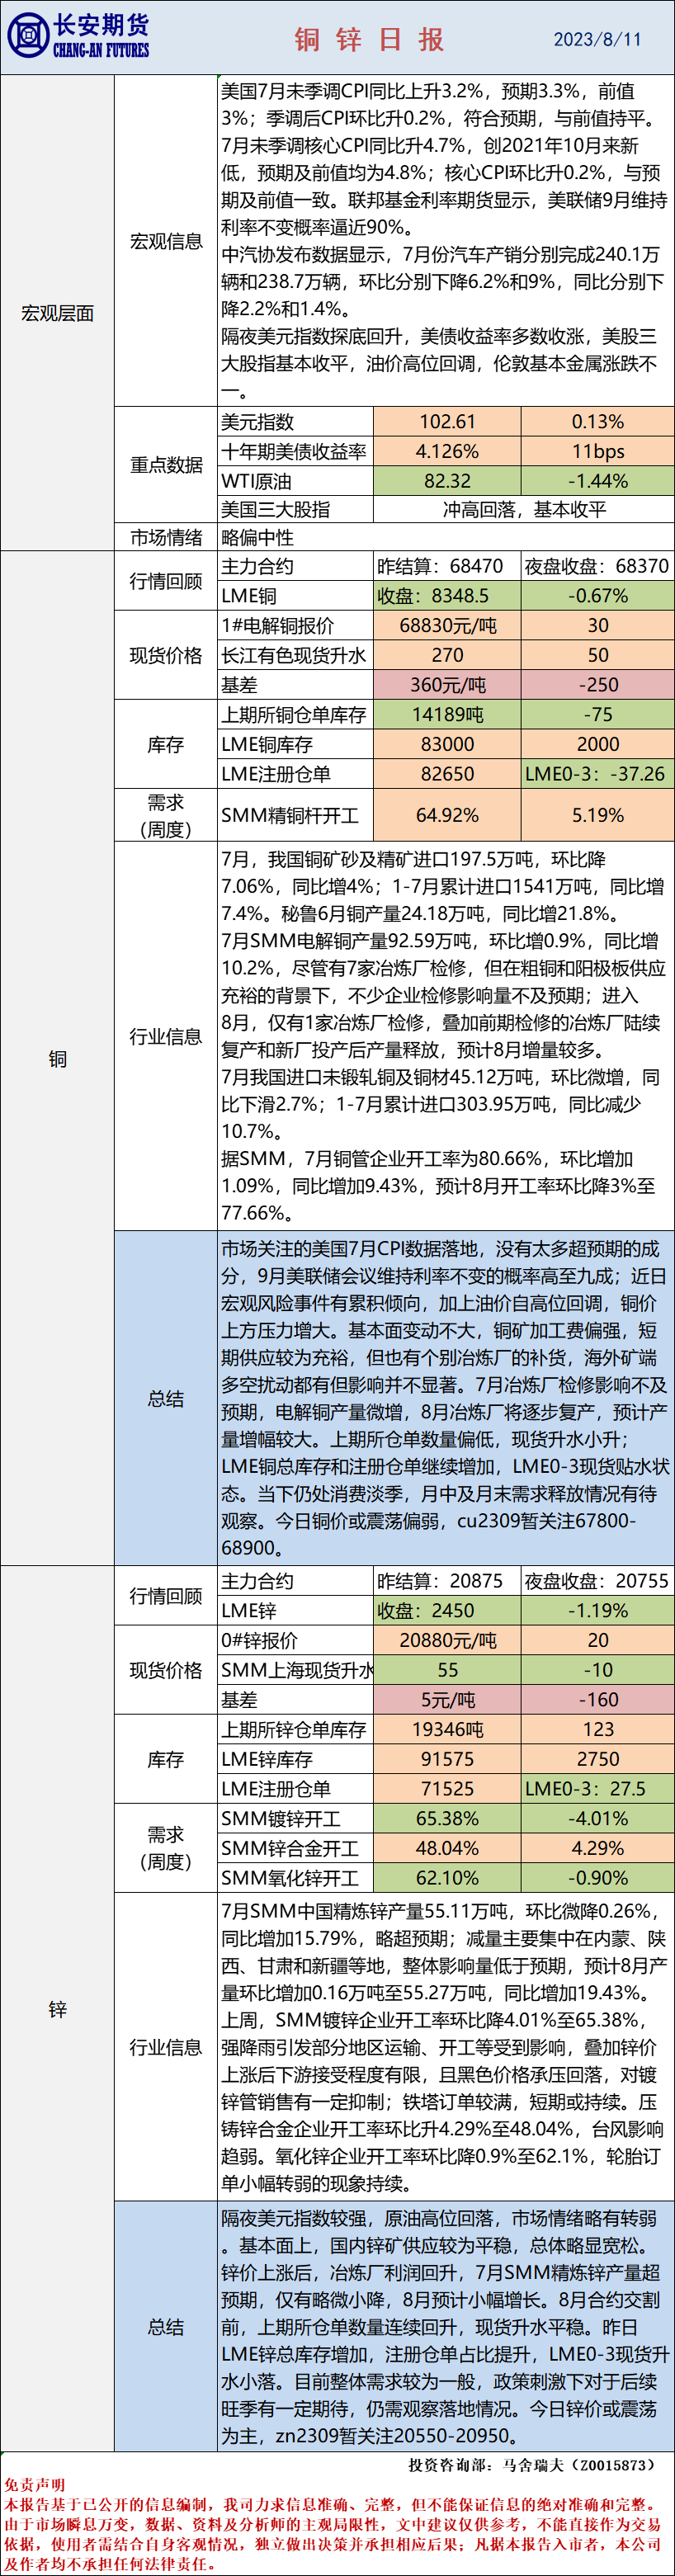Click the 铜 section label
The height and width of the screenshot is (2576, 675).
click(x=58, y=1059)
